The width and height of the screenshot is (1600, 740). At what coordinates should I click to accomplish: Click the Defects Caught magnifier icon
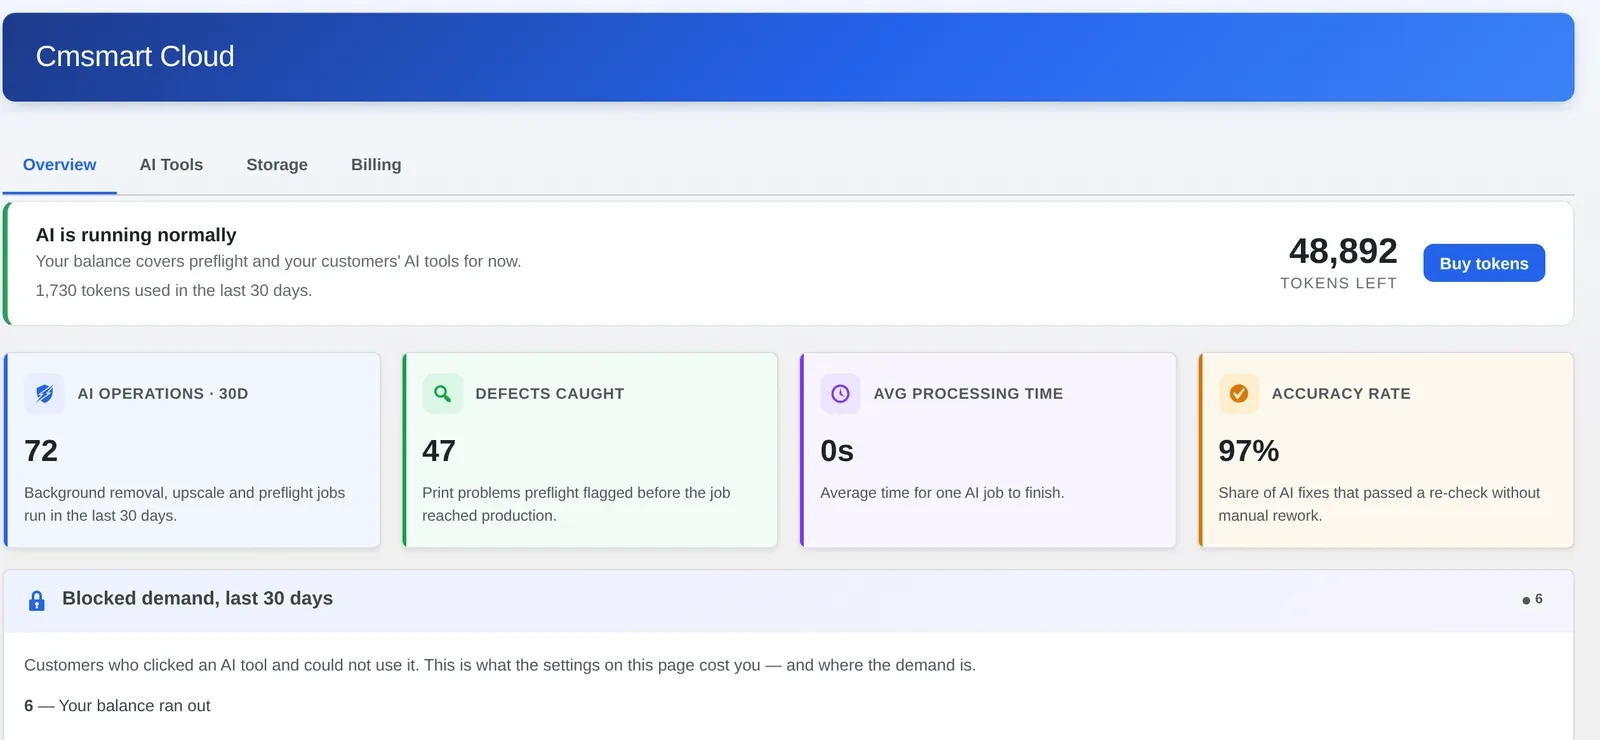442,394
